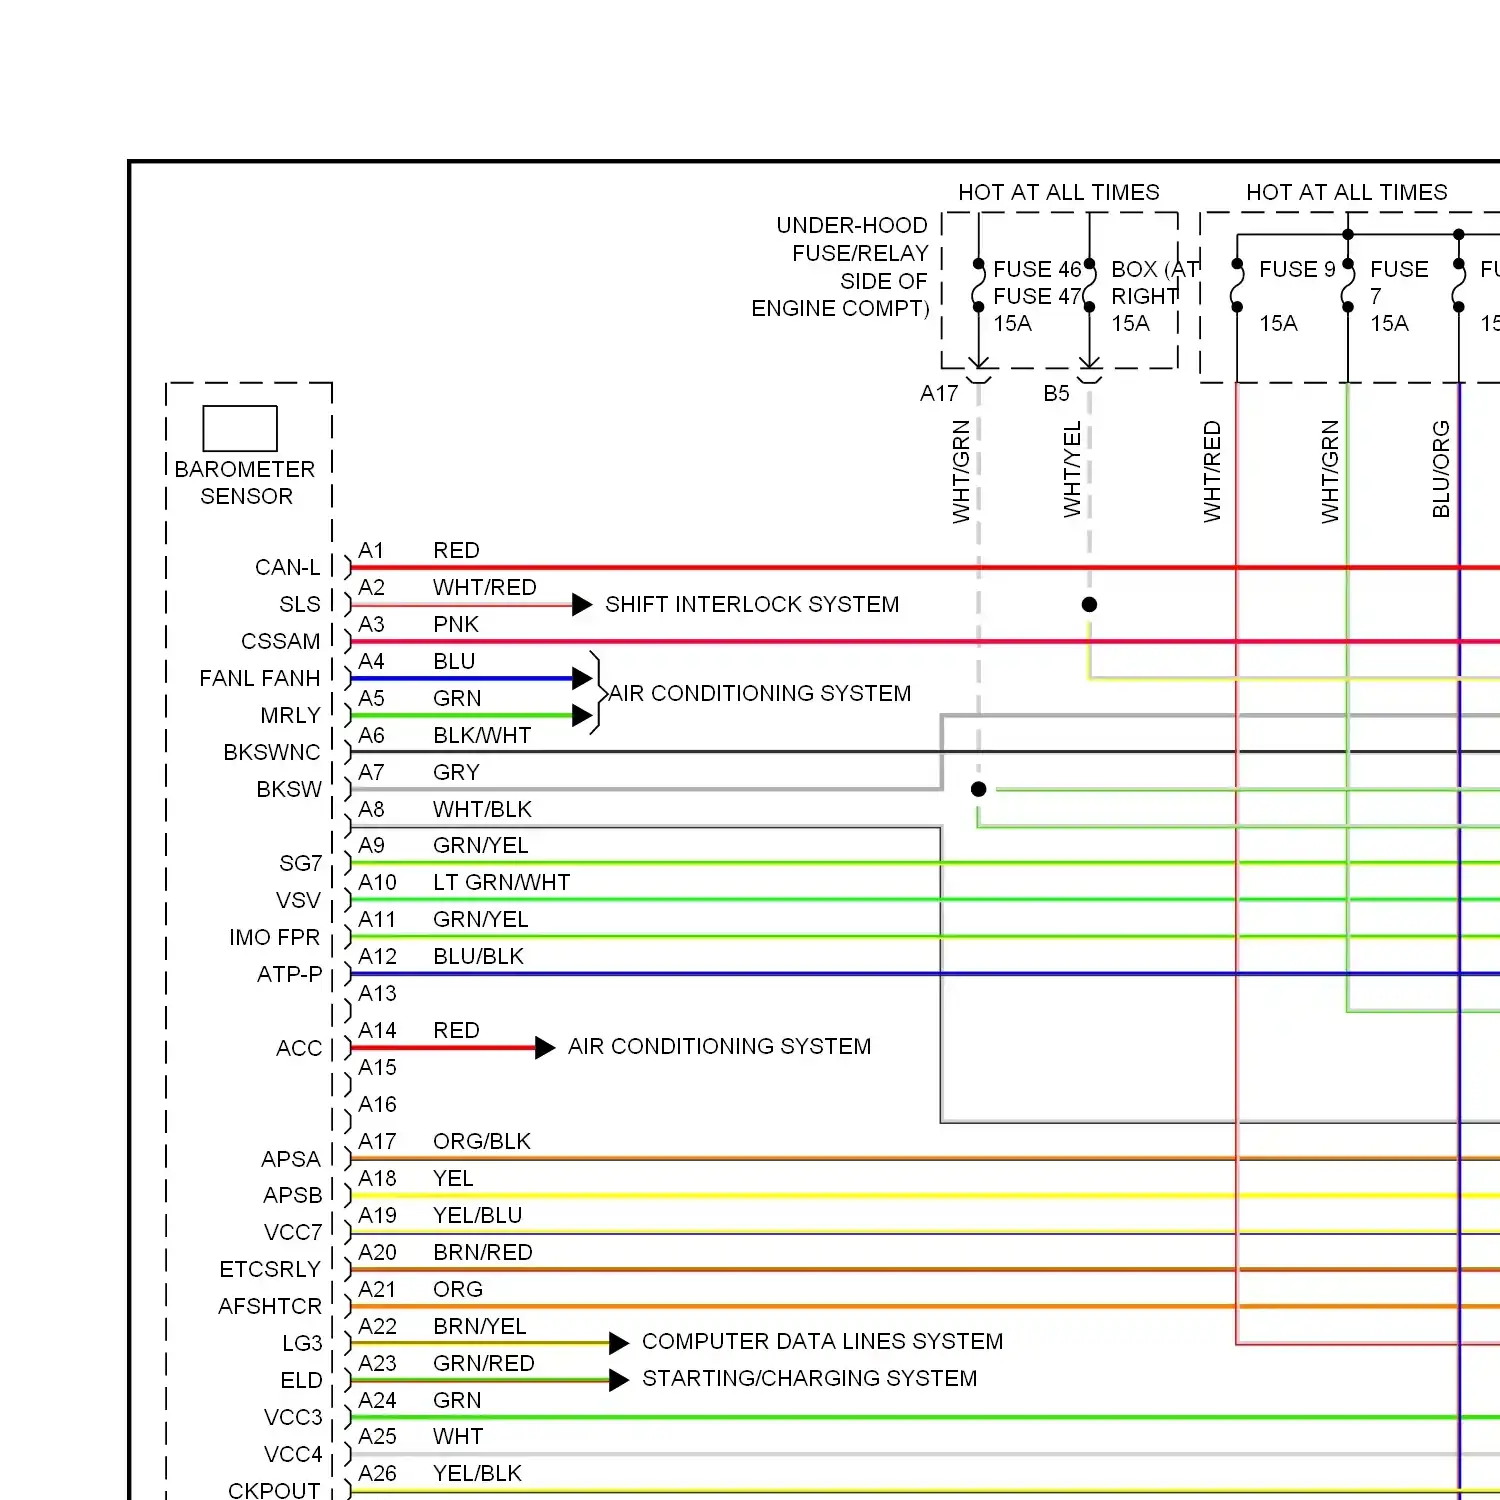Click the FUSE 46 fuse symbol
The width and height of the screenshot is (1500, 1500).
click(979, 286)
